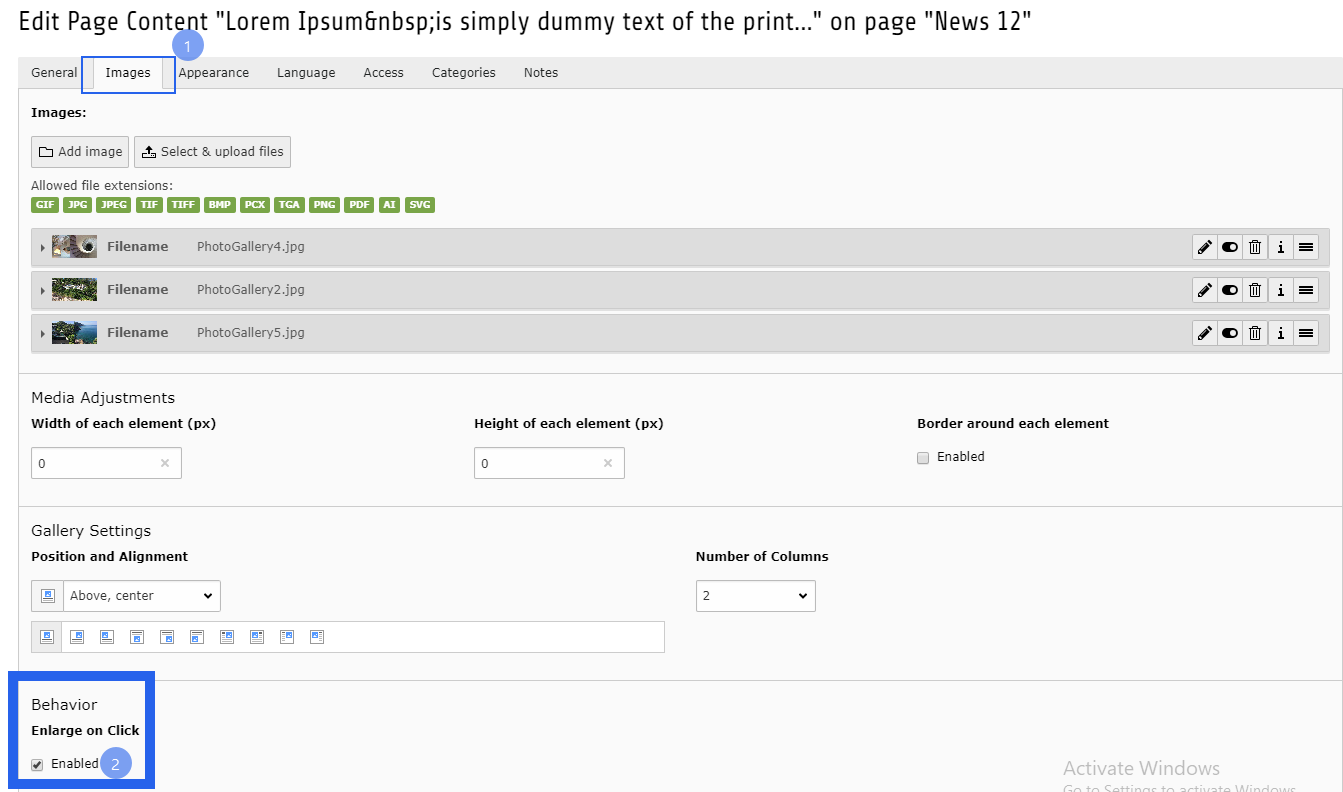Toggle visibility of the PhotoGallery4.jpg image
The height and width of the screenshot is (792, 1343).
tap(1230, 247)
